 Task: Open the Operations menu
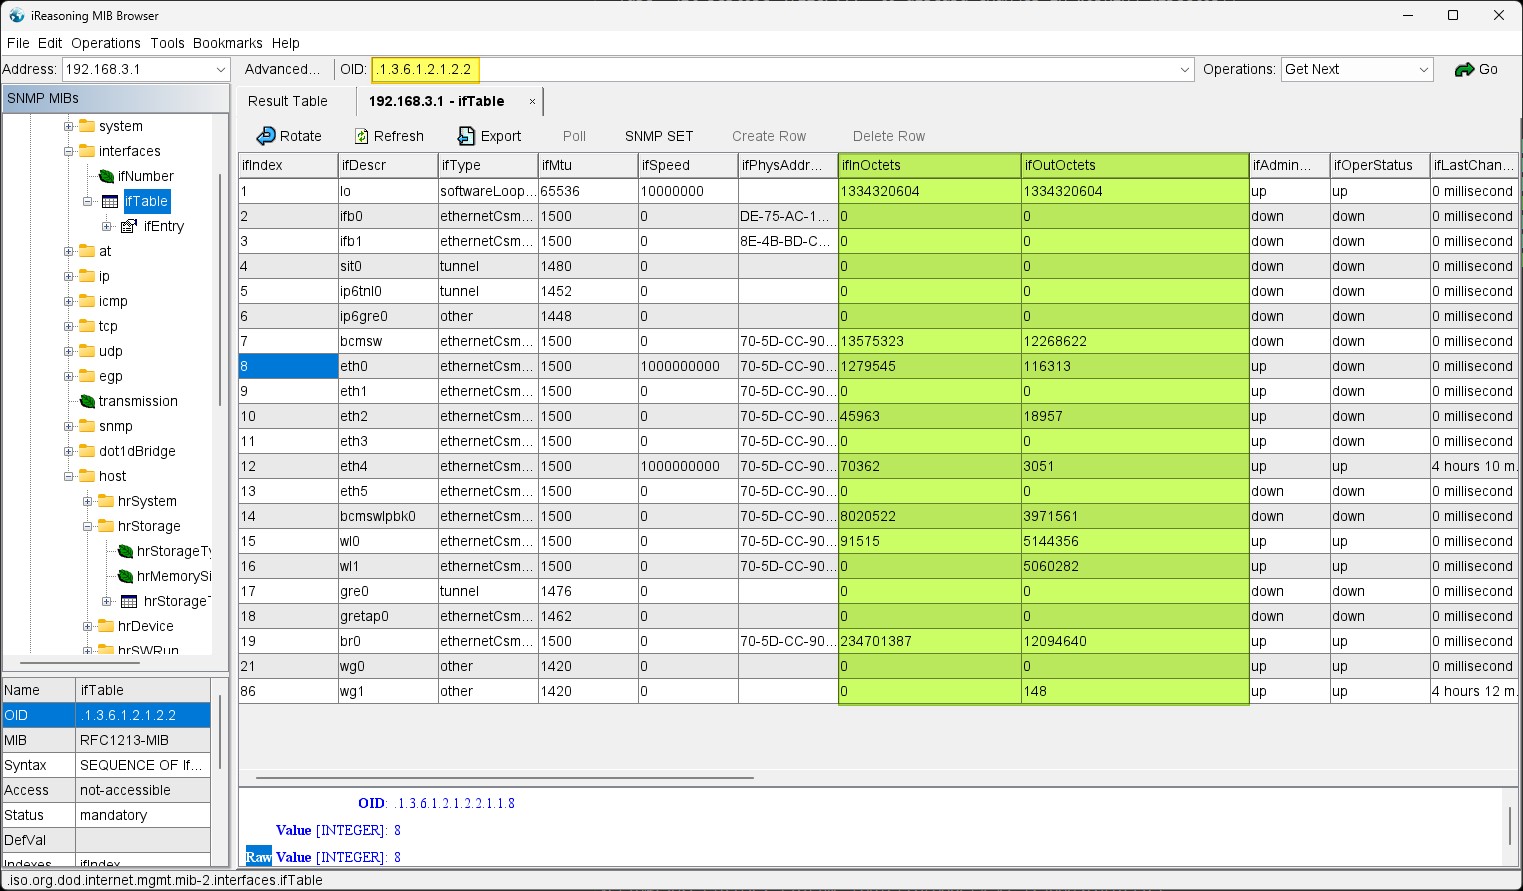(x=106, y=43)
